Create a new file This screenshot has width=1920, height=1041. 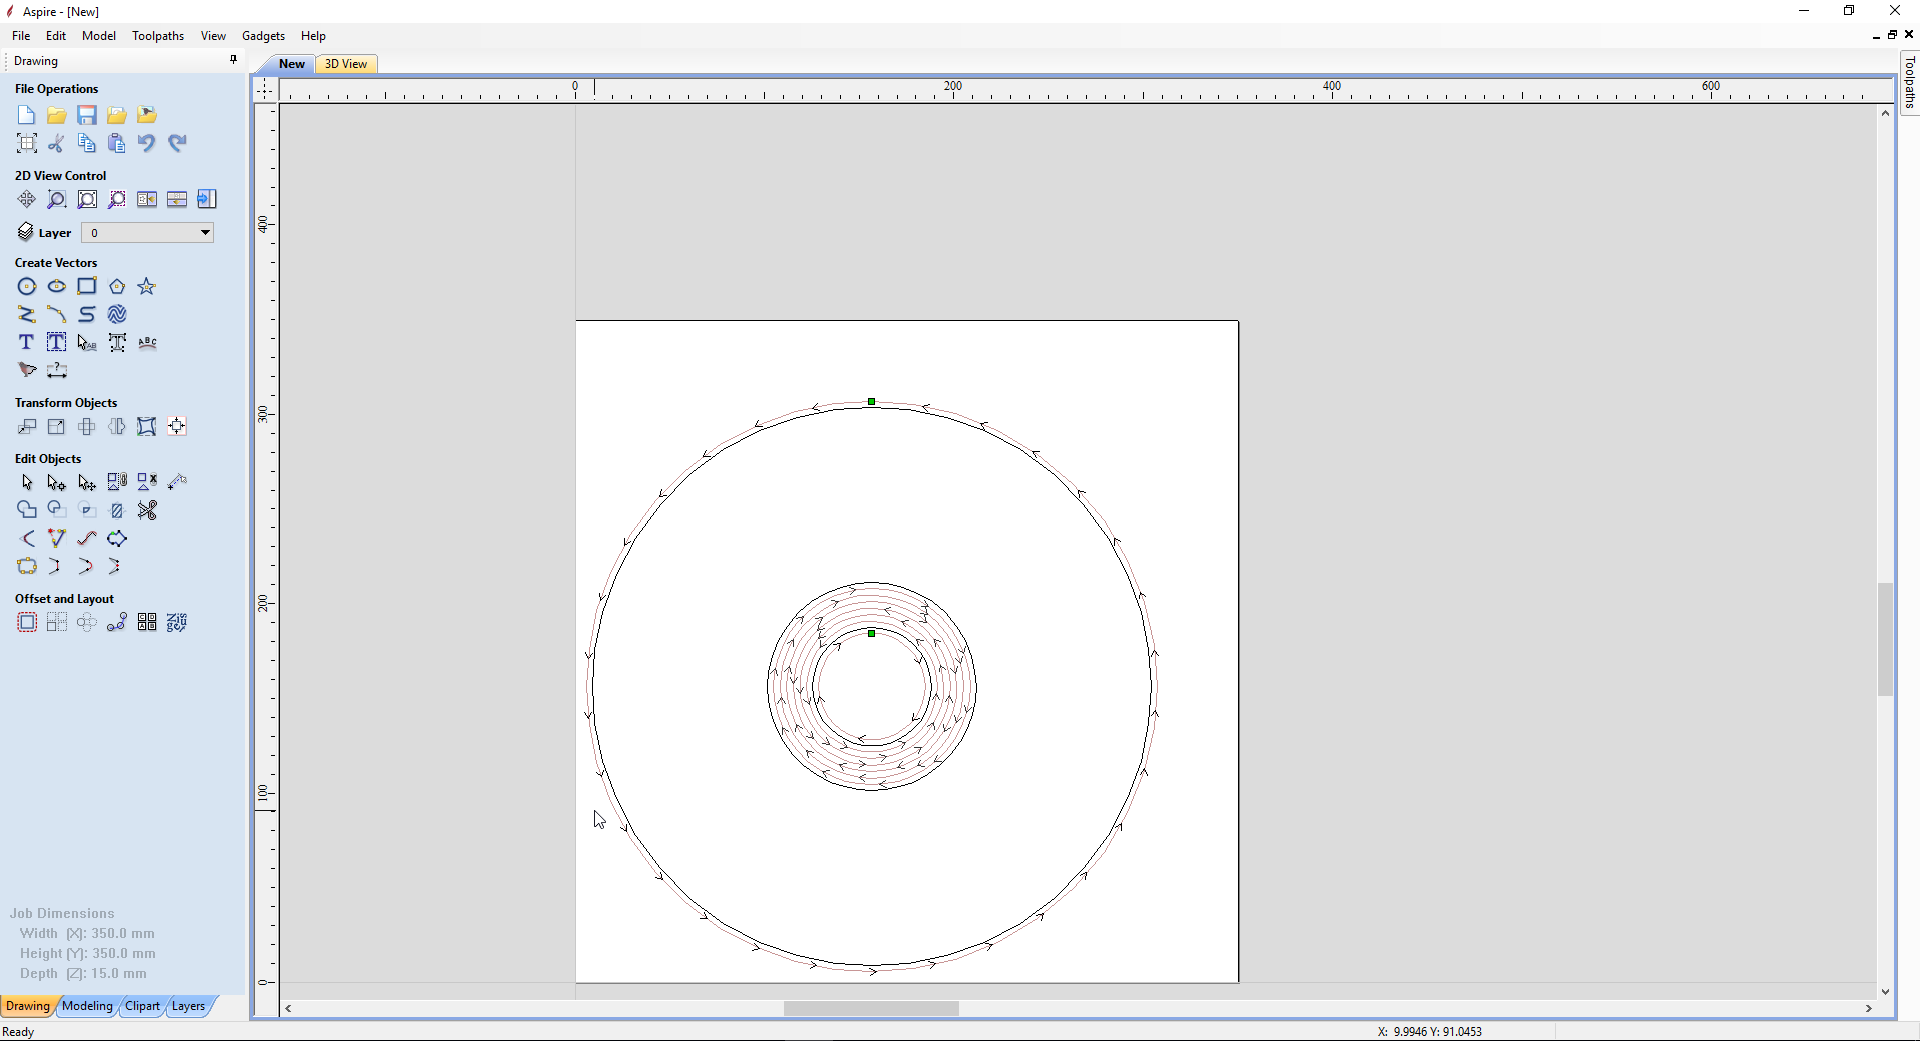(x=27, y=115)
